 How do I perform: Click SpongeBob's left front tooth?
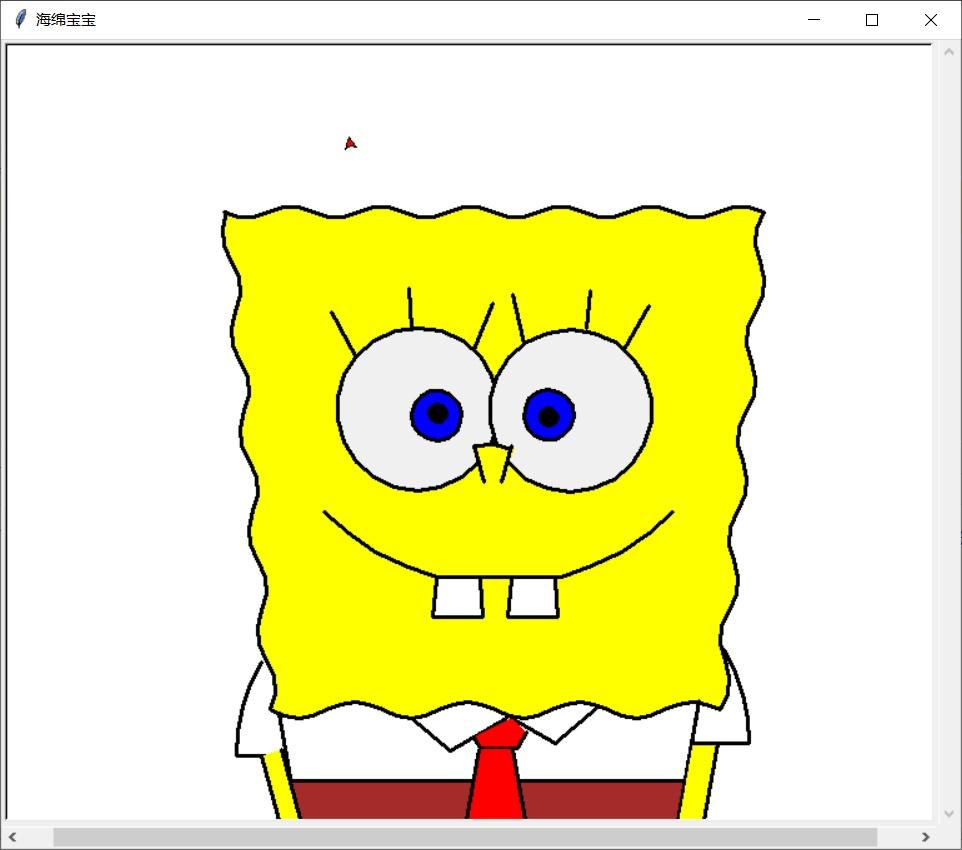[x=458, y=597]
